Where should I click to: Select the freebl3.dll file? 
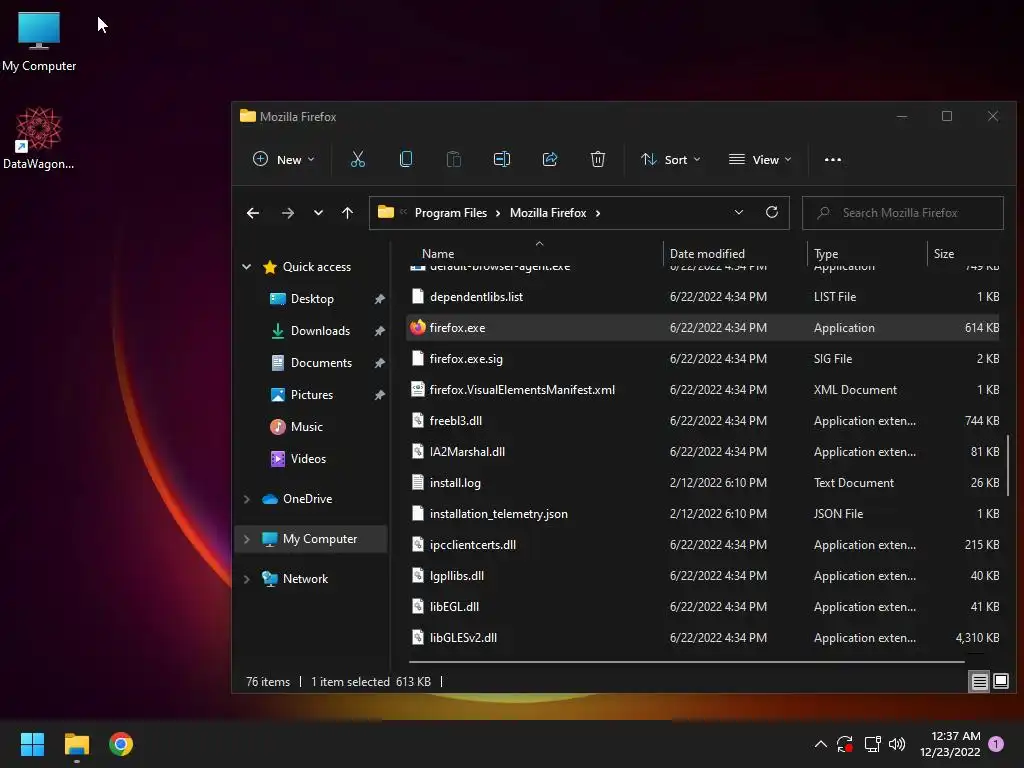click(x=703, y=421)
